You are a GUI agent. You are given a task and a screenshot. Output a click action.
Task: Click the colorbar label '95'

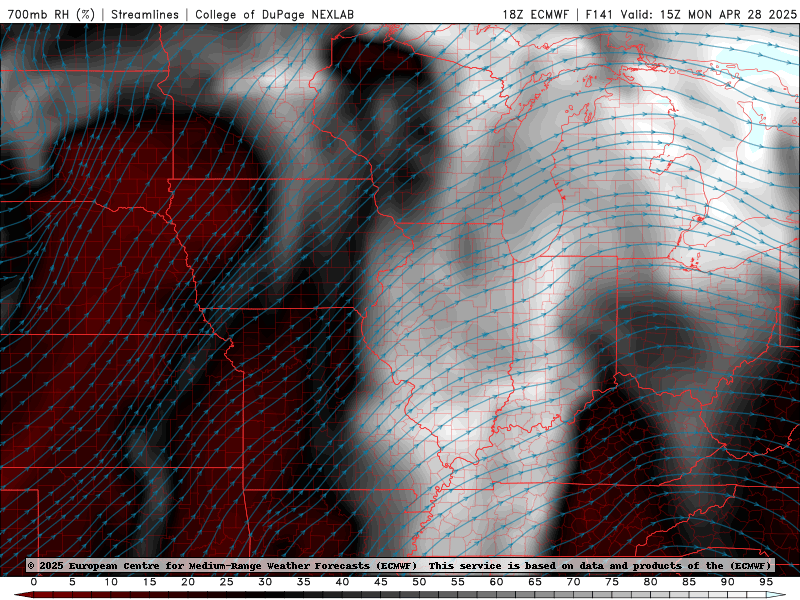pos(766,582)
